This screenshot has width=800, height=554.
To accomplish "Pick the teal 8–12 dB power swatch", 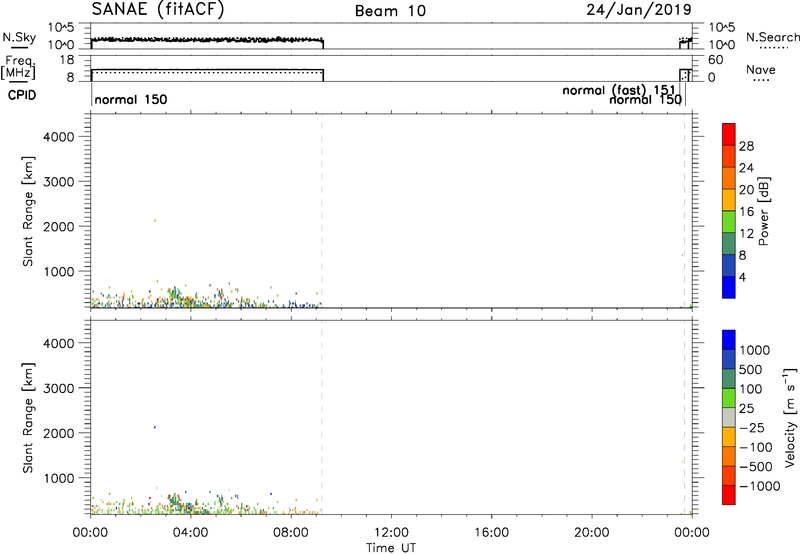I will click(x=729, y=243).
